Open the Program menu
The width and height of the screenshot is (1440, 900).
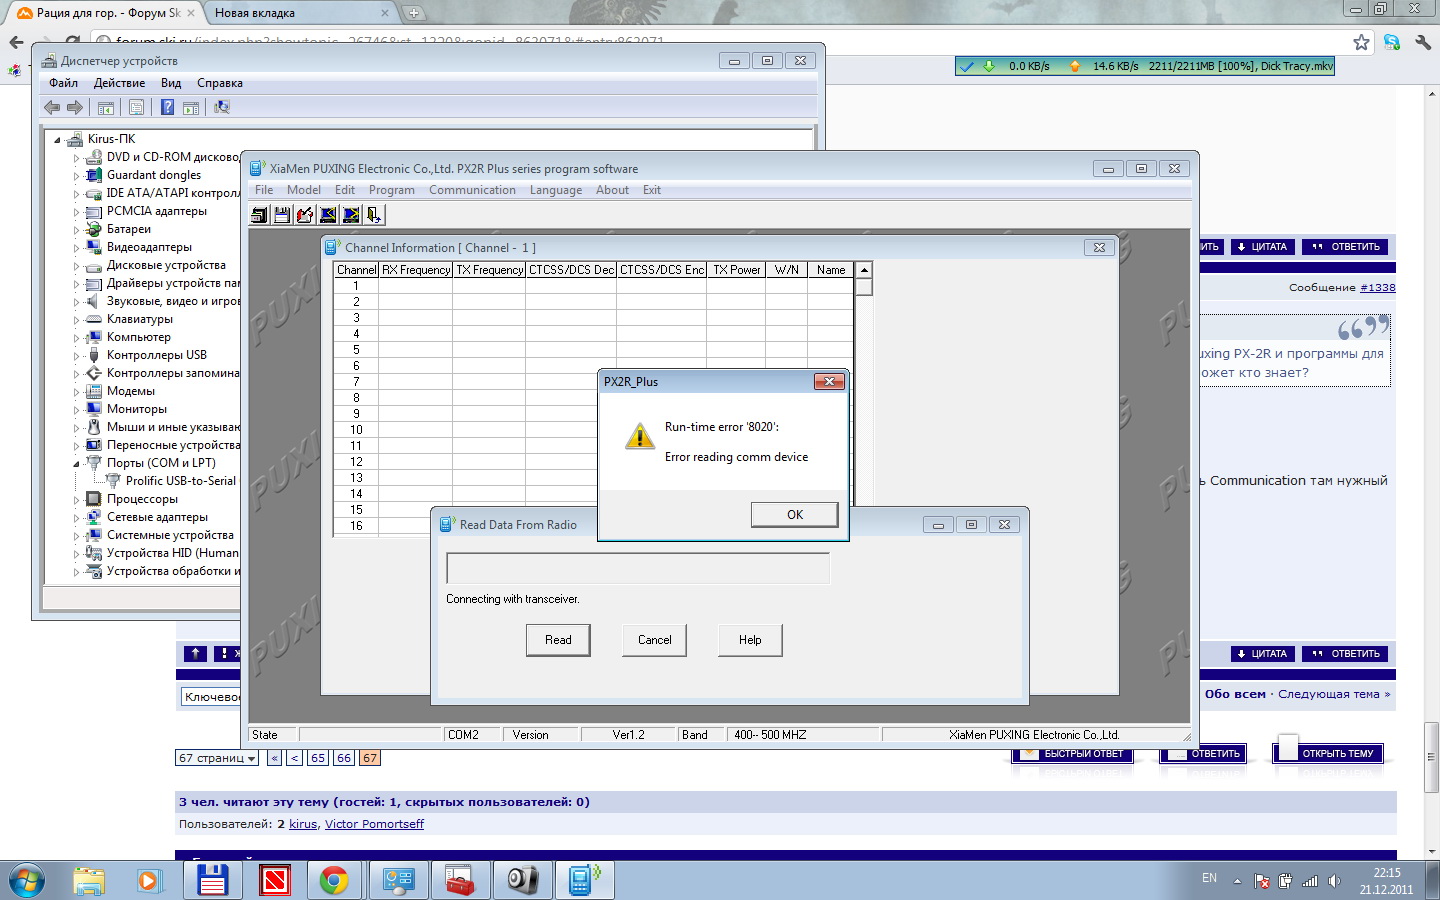pyautogui.click(x=391, y=190)
